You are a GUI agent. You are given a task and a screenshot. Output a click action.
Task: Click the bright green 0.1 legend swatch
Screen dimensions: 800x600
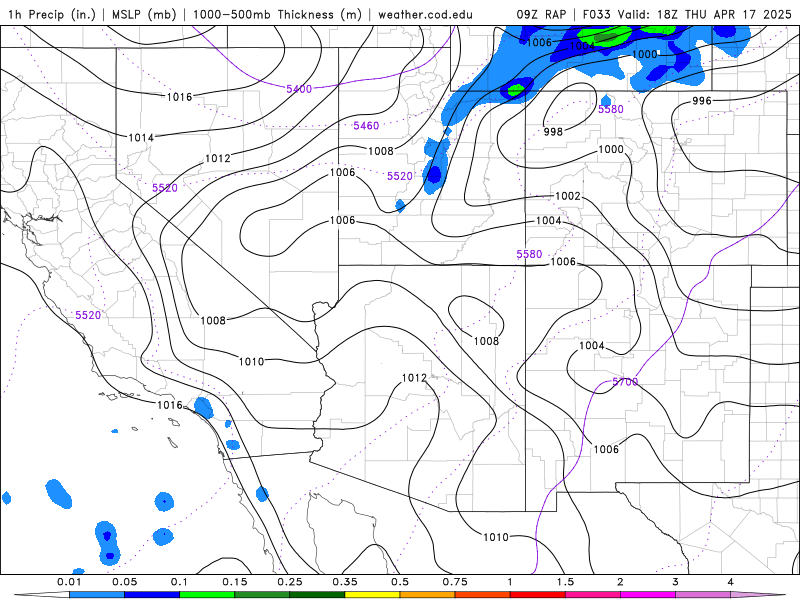pos(207,595)
